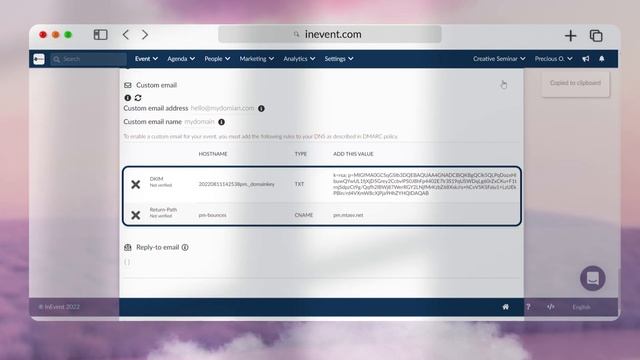
Task: Click the refresh icon under Custom email
Action: coord(138,98)
